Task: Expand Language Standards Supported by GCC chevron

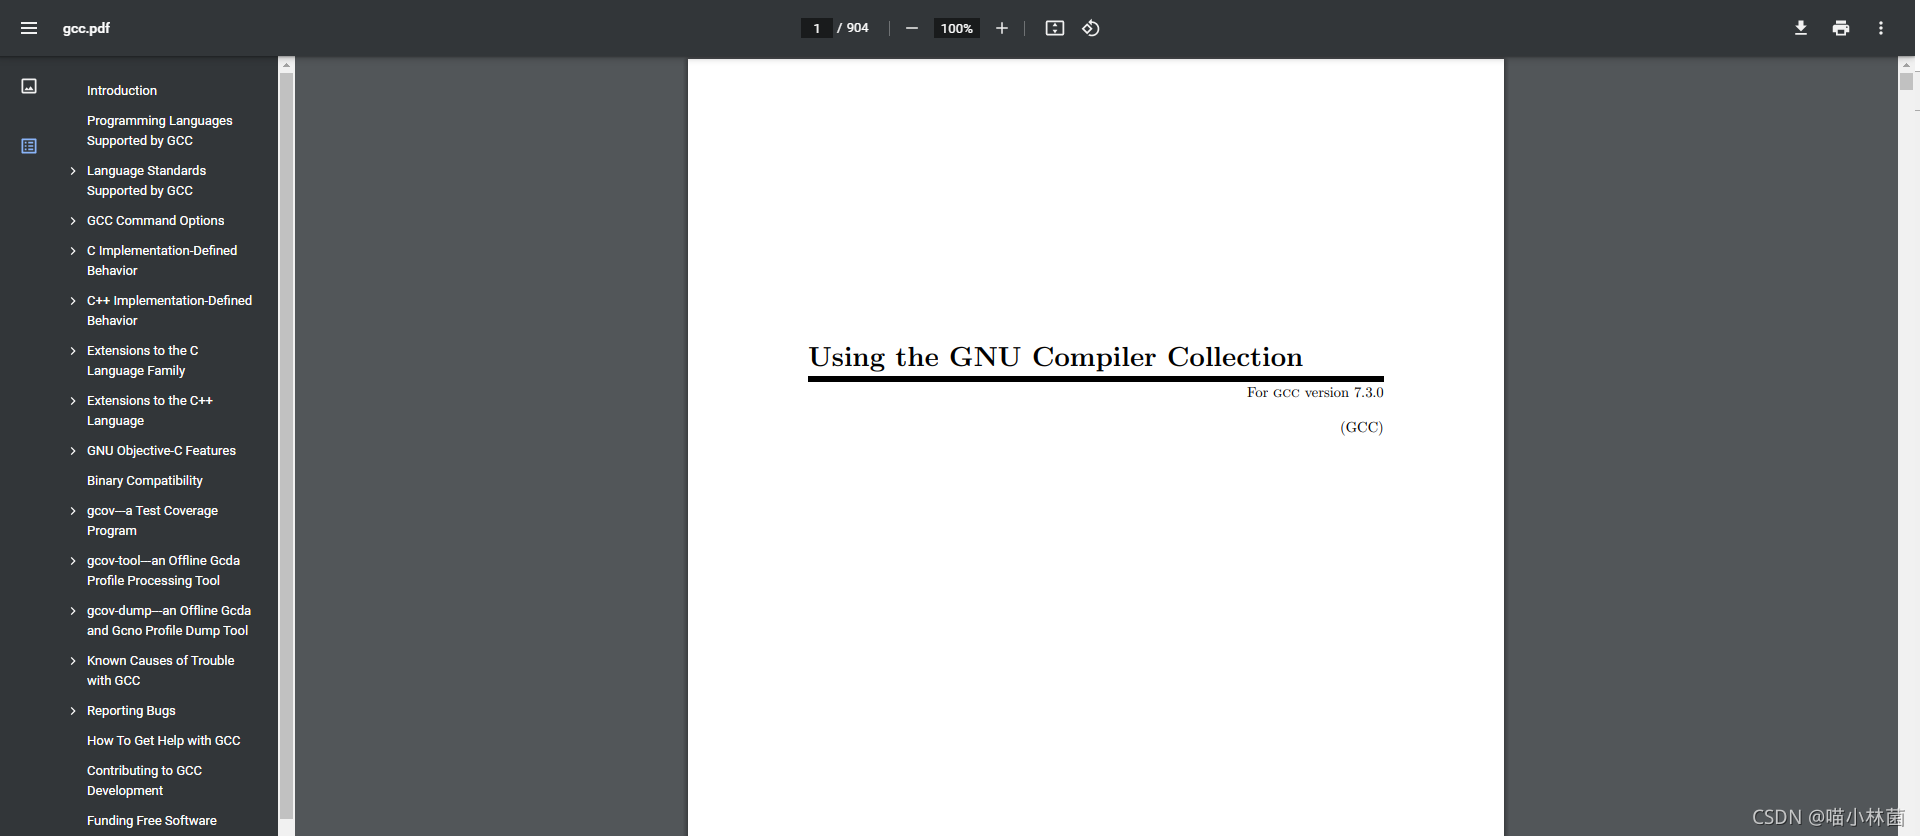Action: pos(73,171)
